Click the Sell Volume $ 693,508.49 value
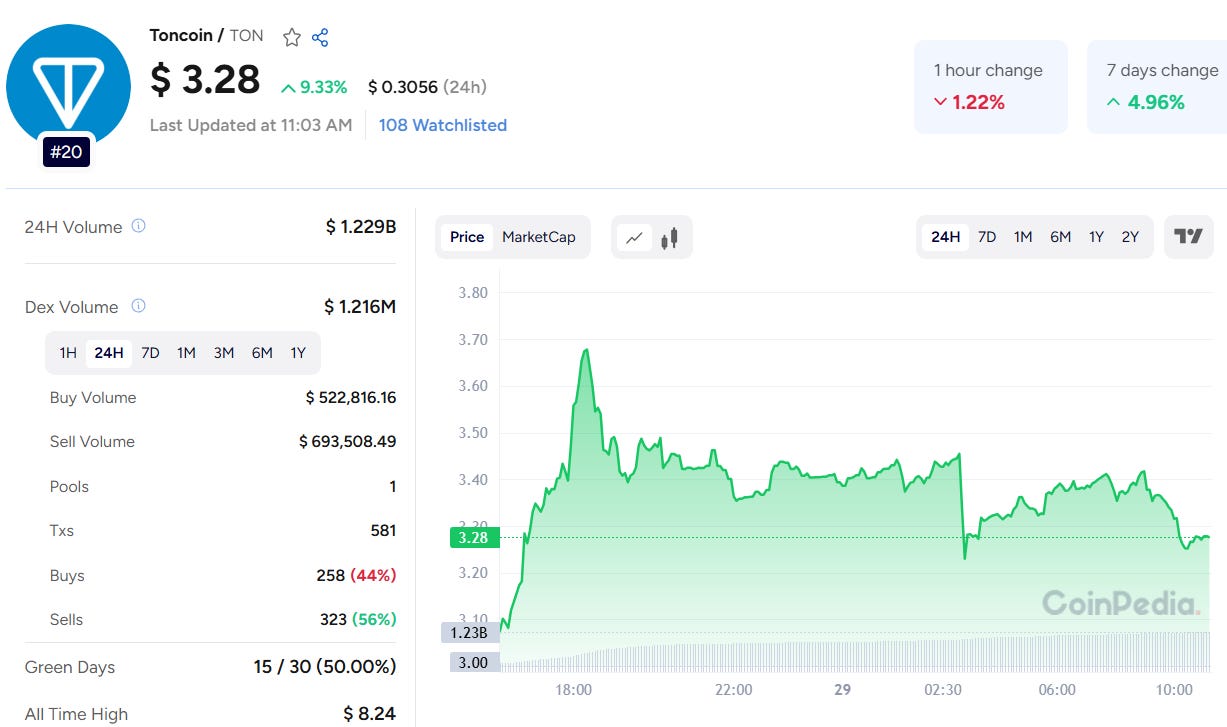This screenshot has height=727, width=1227. (x=348, y=442)
